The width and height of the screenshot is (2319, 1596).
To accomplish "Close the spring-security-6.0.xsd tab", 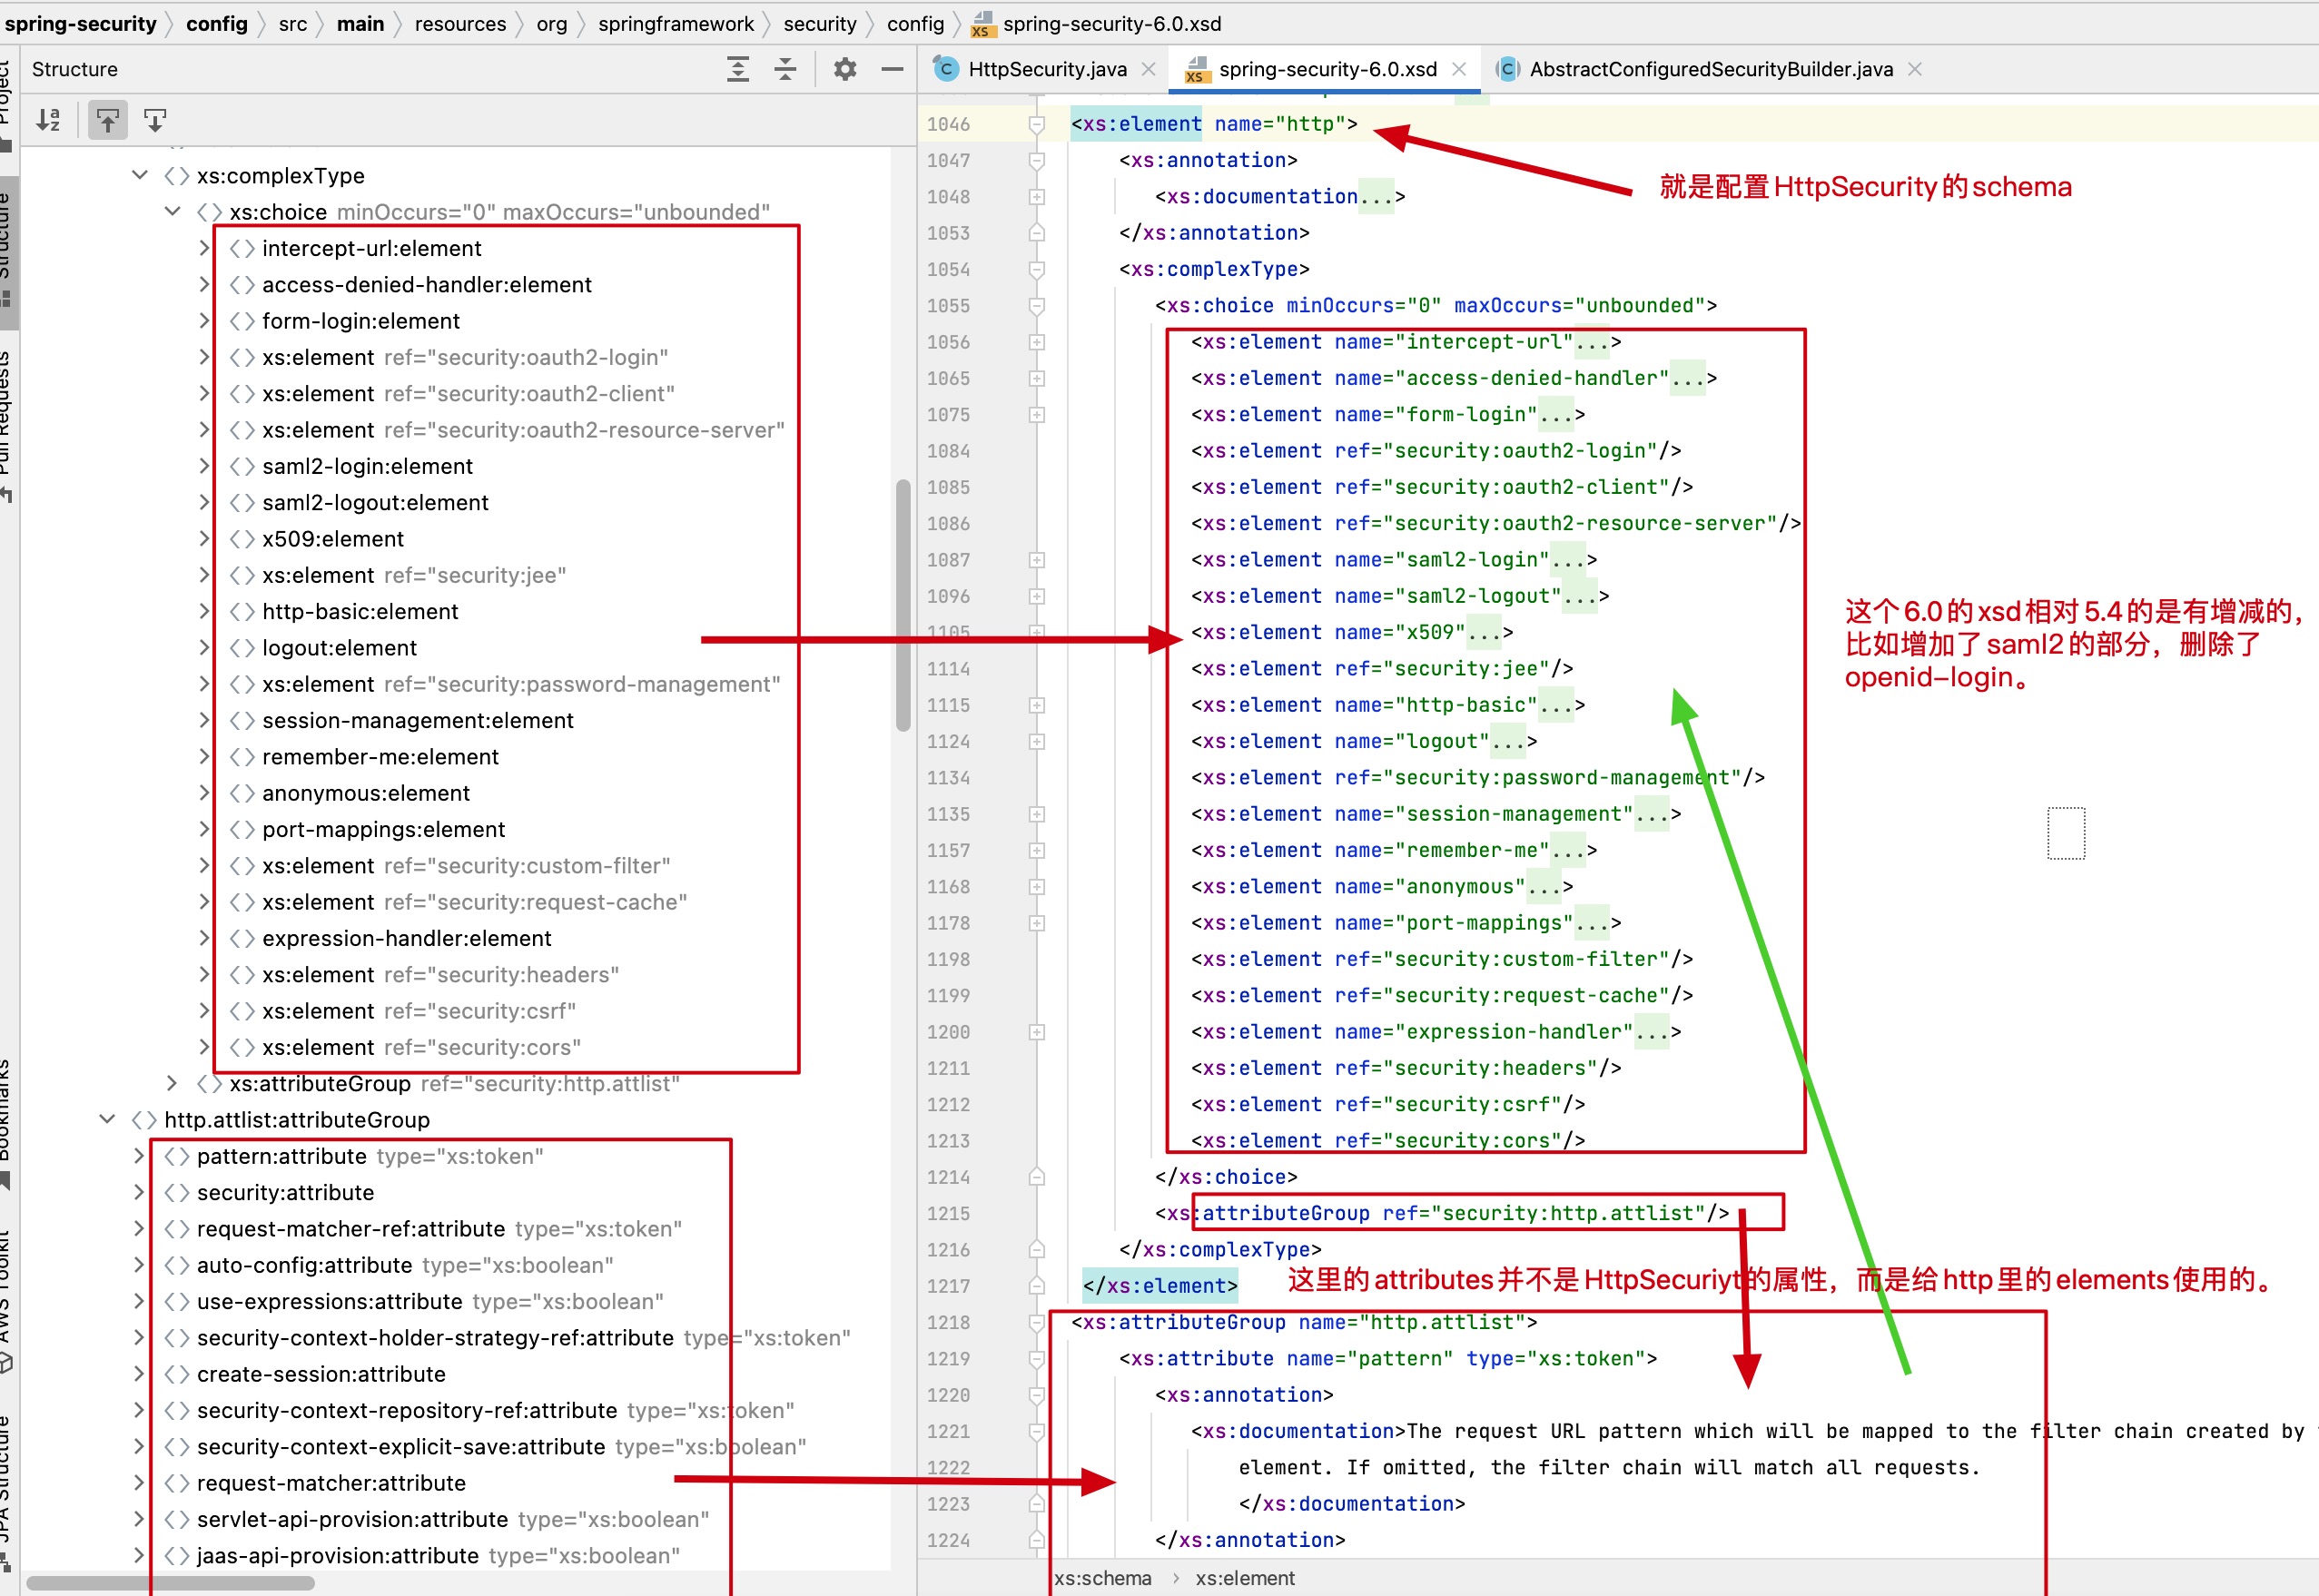I will (1459, 69).
